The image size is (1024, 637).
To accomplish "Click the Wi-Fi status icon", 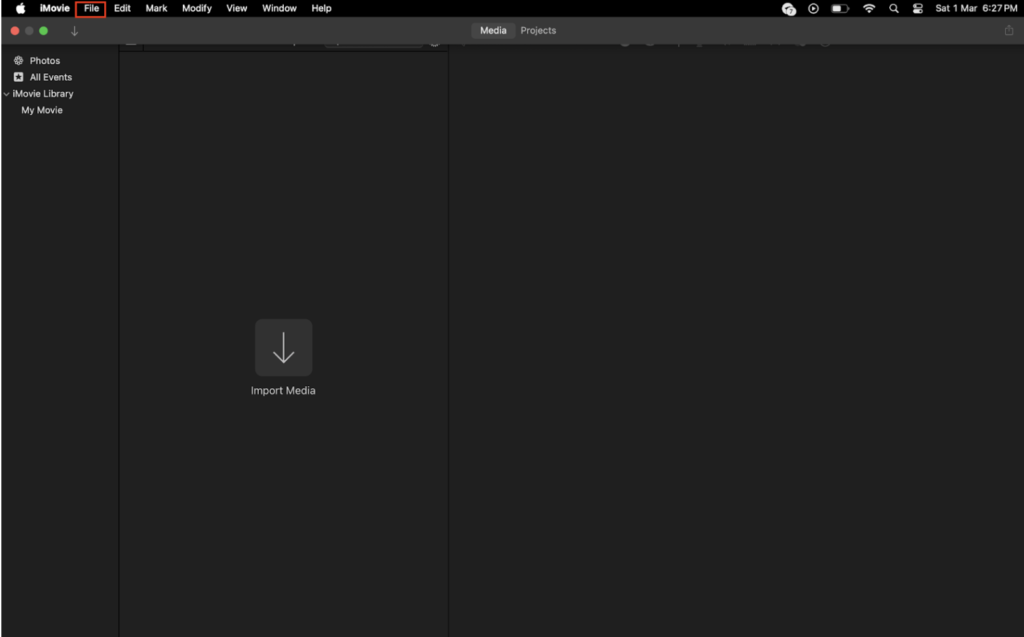I will (869, 8).
